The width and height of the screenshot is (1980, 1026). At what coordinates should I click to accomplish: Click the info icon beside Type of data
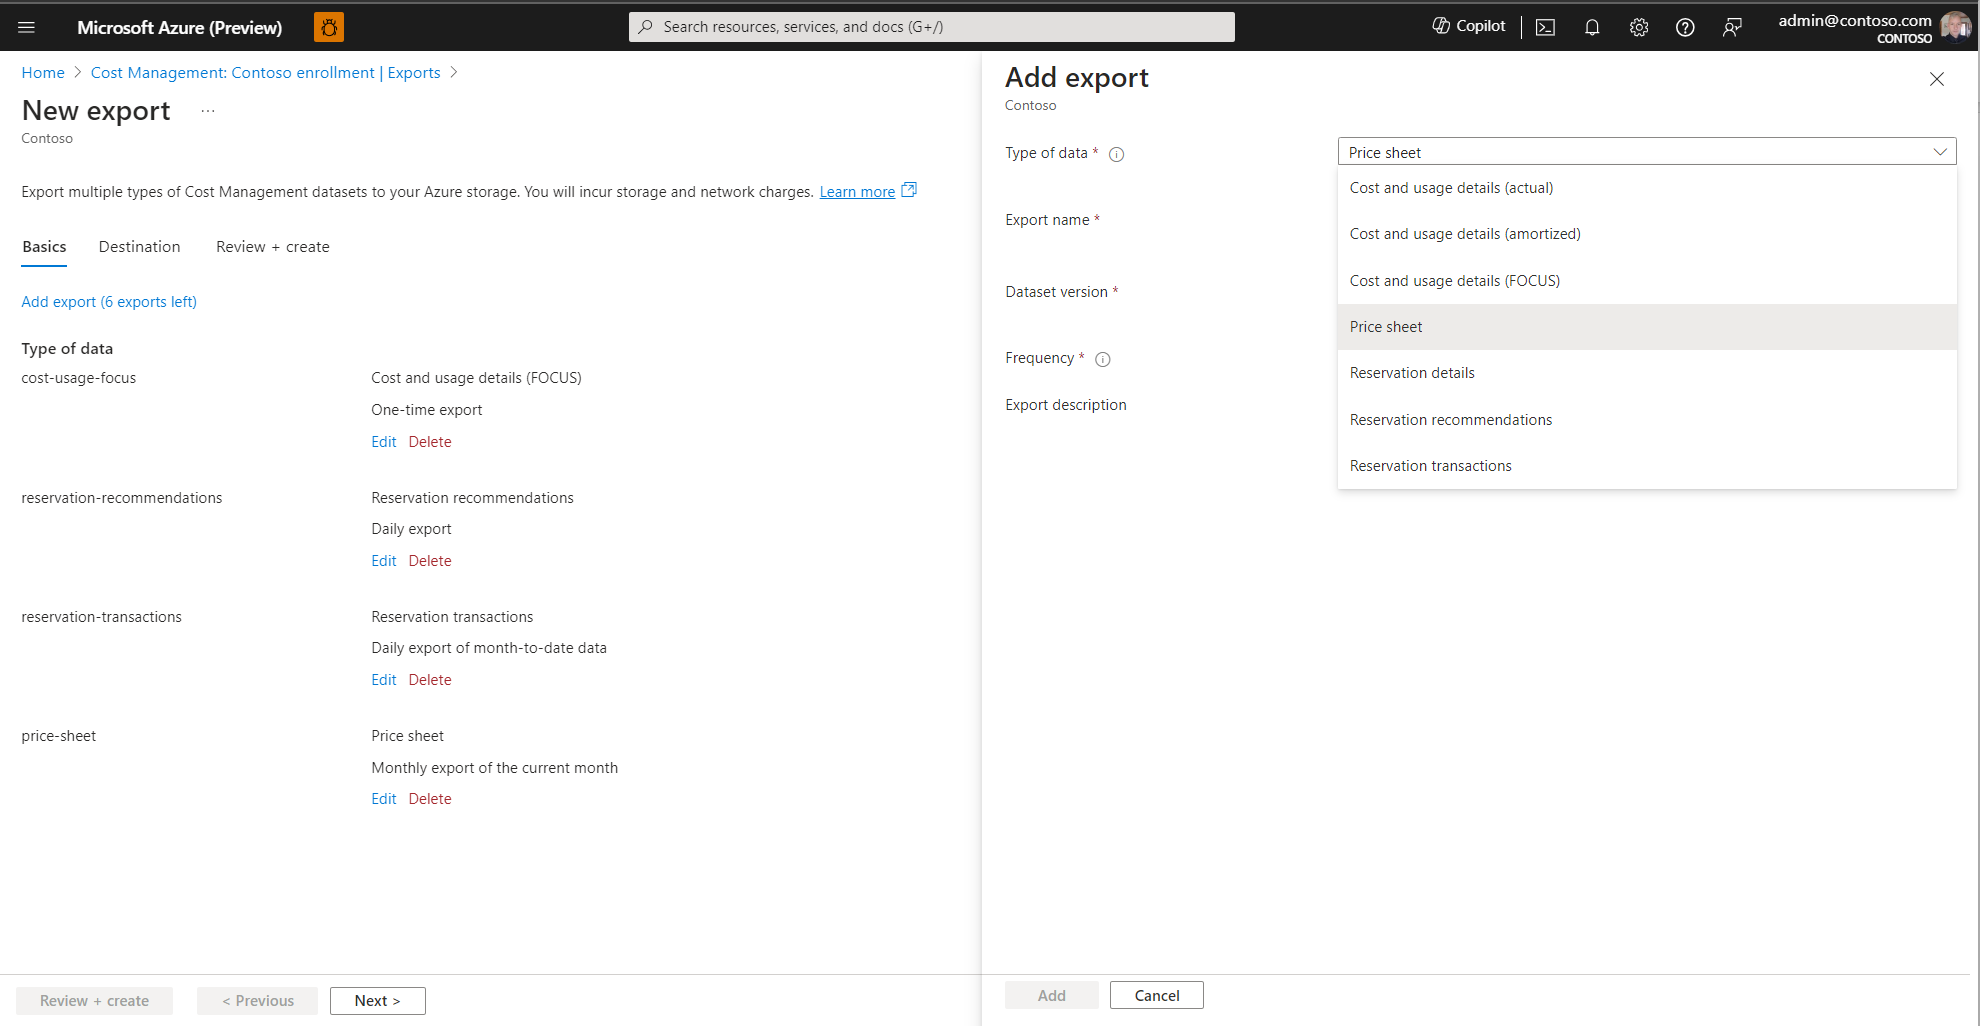tap(1117, 154)
